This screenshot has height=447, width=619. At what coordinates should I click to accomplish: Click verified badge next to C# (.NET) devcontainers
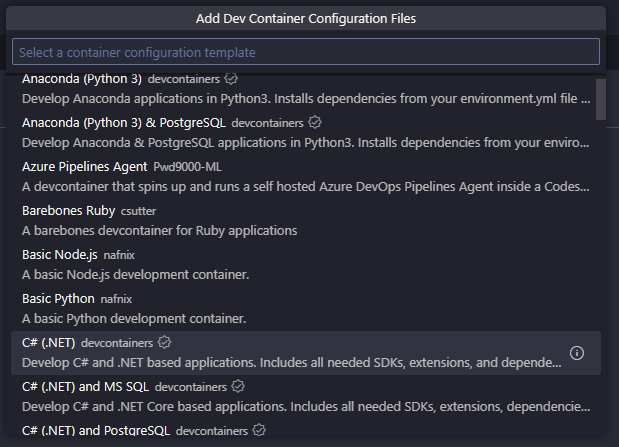pos(165,343)
